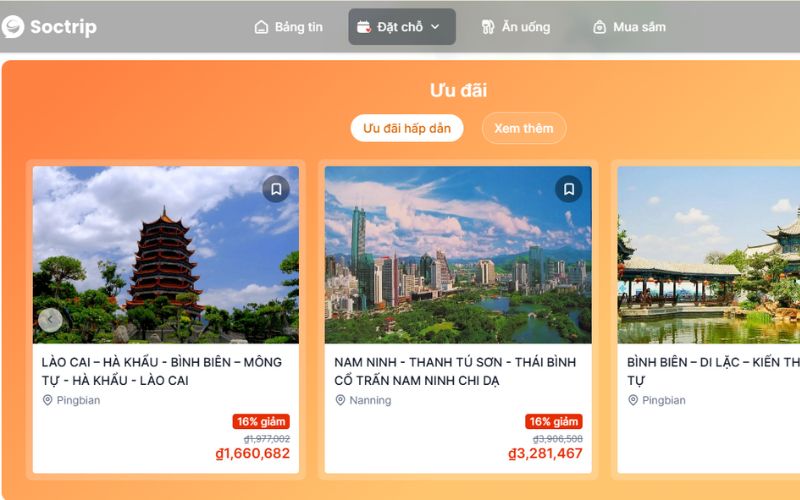This screenshot has height=500, width=800.
Task: Click the Soctrip logo icon
Action: point(13,27)
